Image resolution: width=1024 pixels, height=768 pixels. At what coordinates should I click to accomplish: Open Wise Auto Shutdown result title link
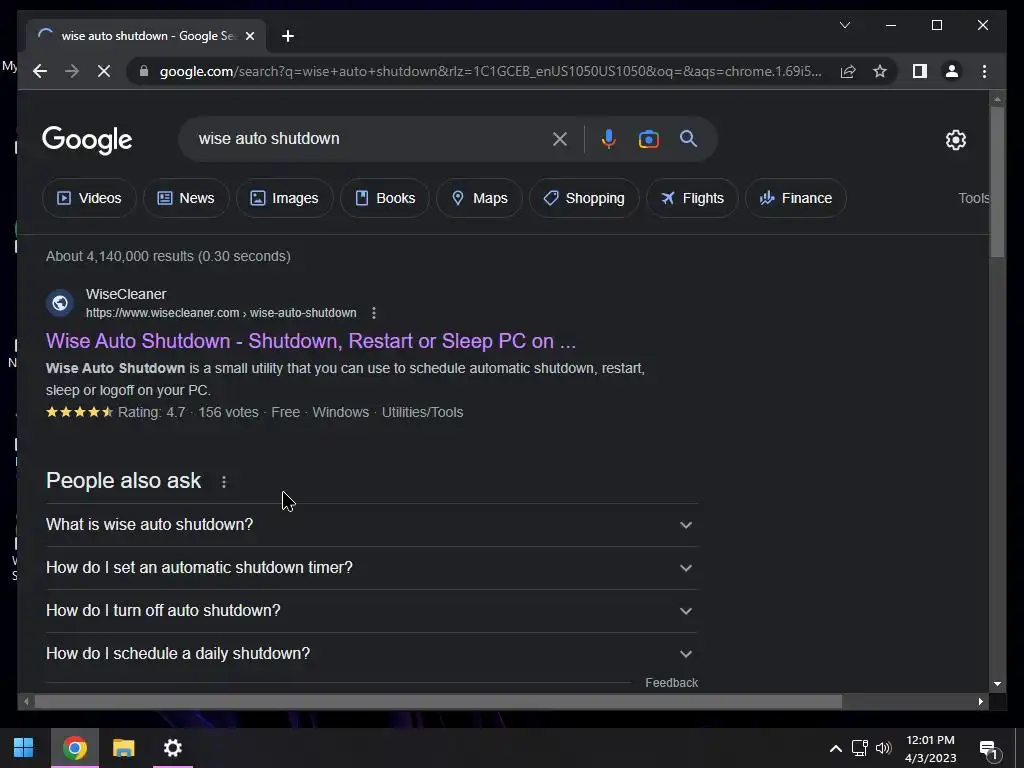click(x=311, y=341)
